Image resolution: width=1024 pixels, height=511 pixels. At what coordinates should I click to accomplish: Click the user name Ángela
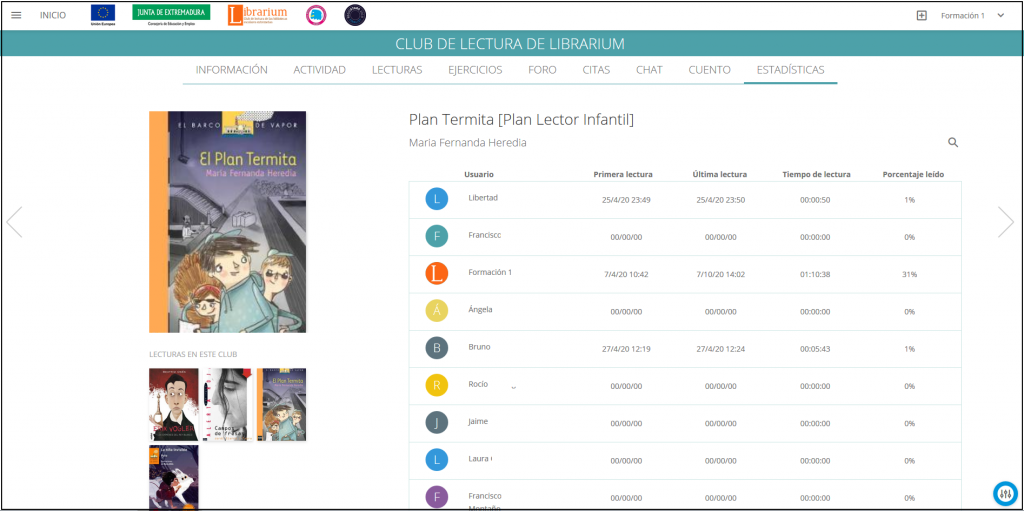[x=481, y=309]
